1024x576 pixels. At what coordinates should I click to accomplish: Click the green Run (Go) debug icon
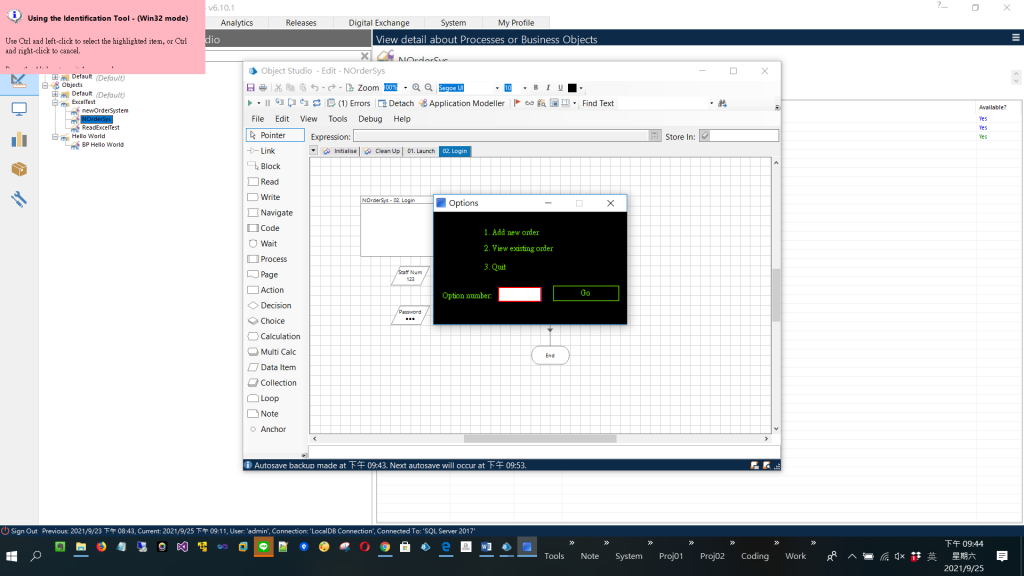pos(249,103)
